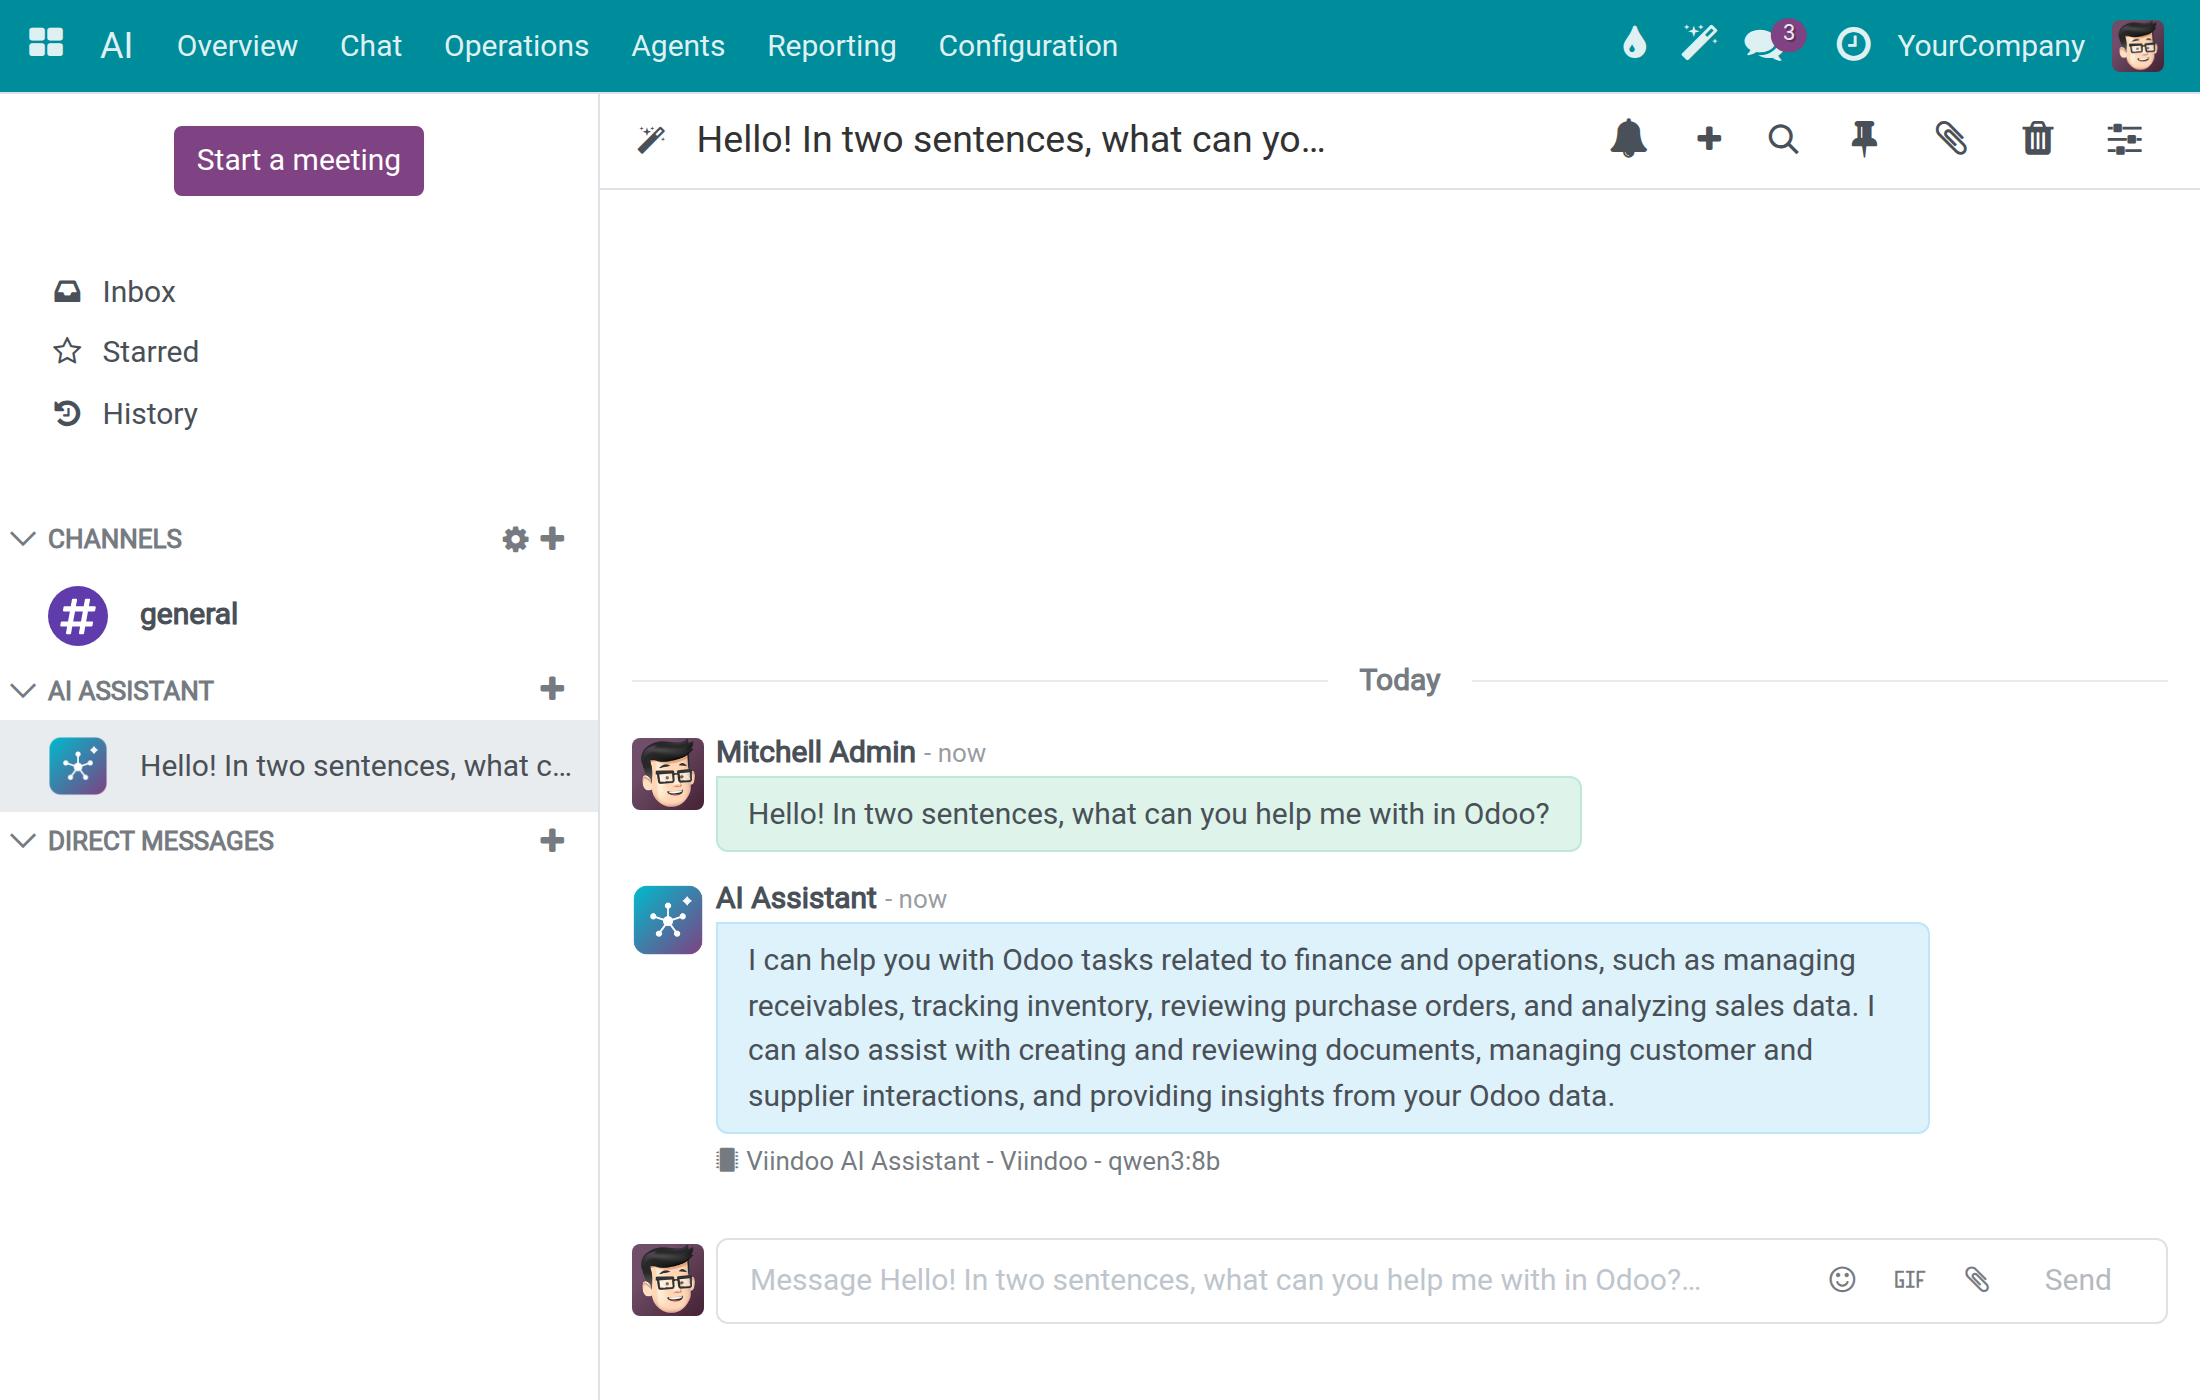The height and width of the screenshot is (1400, 2200).
Task: Open the GIF picker in composer
Action: tap(1909, 1279)
